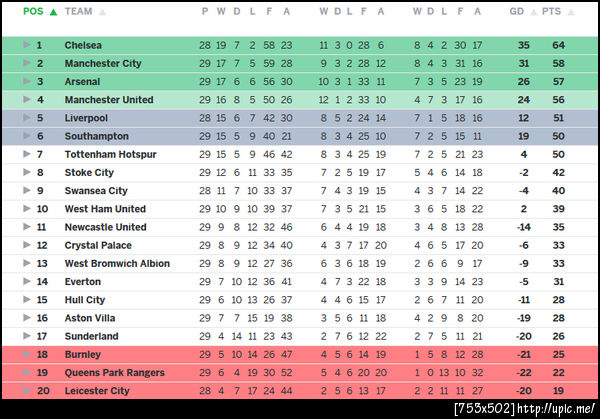
Task: Click the arrow icon on Sunderland's row
Action: [28, 336]
